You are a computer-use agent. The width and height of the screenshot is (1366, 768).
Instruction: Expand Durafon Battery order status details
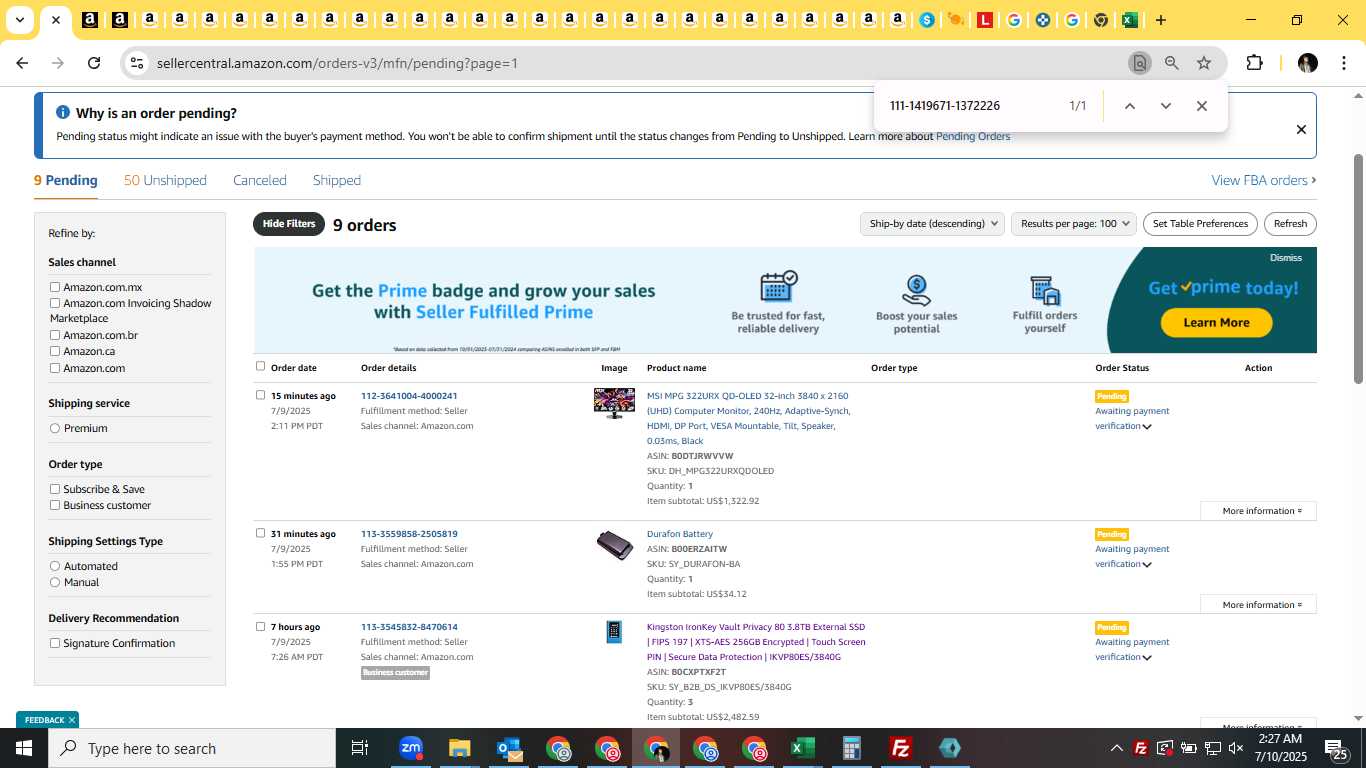coord(1147,565)
